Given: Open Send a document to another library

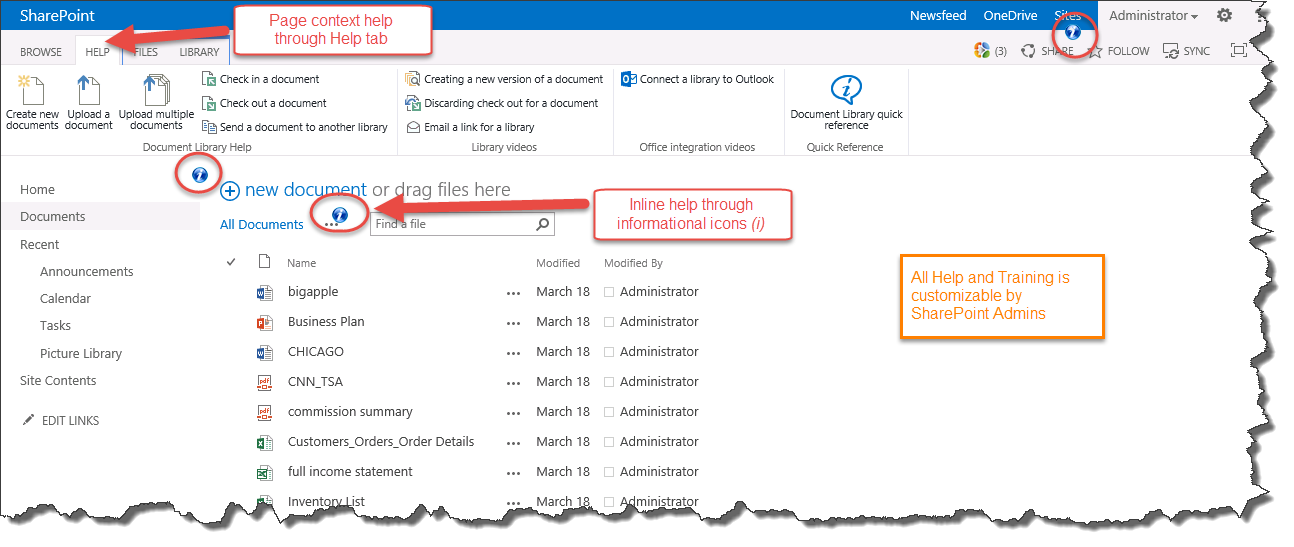Looking at the screenshot, I should (x=295, y=127).
